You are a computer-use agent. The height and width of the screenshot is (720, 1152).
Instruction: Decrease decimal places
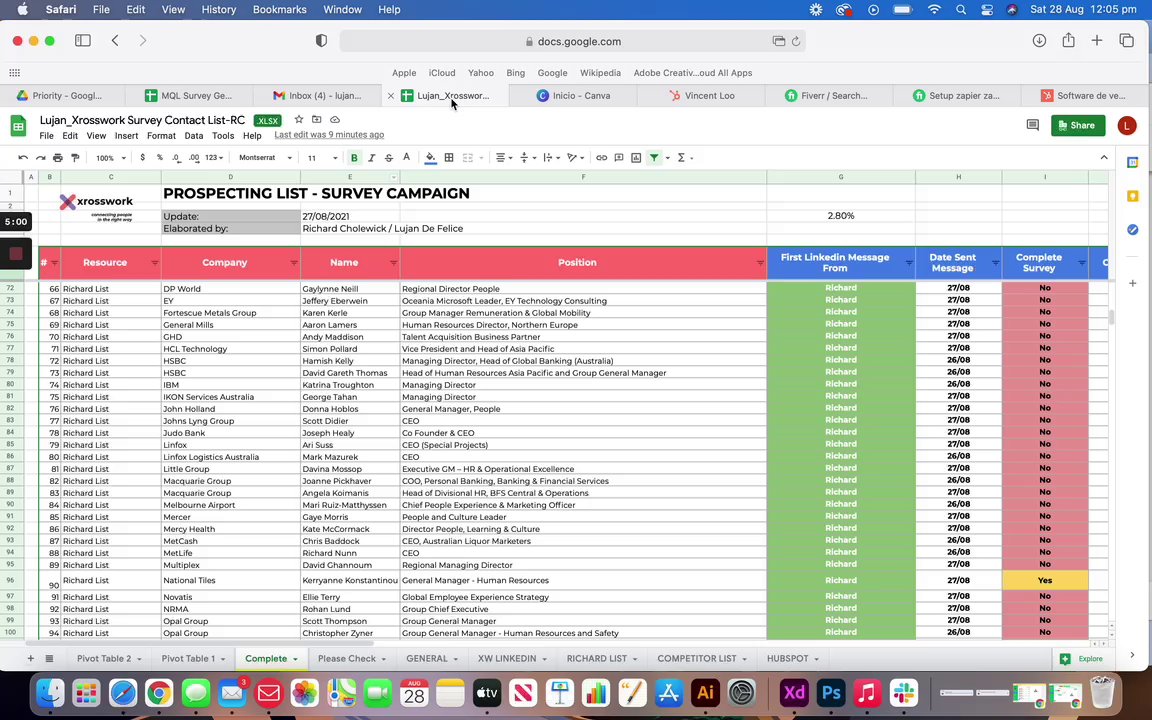click(x=176, y=158)
